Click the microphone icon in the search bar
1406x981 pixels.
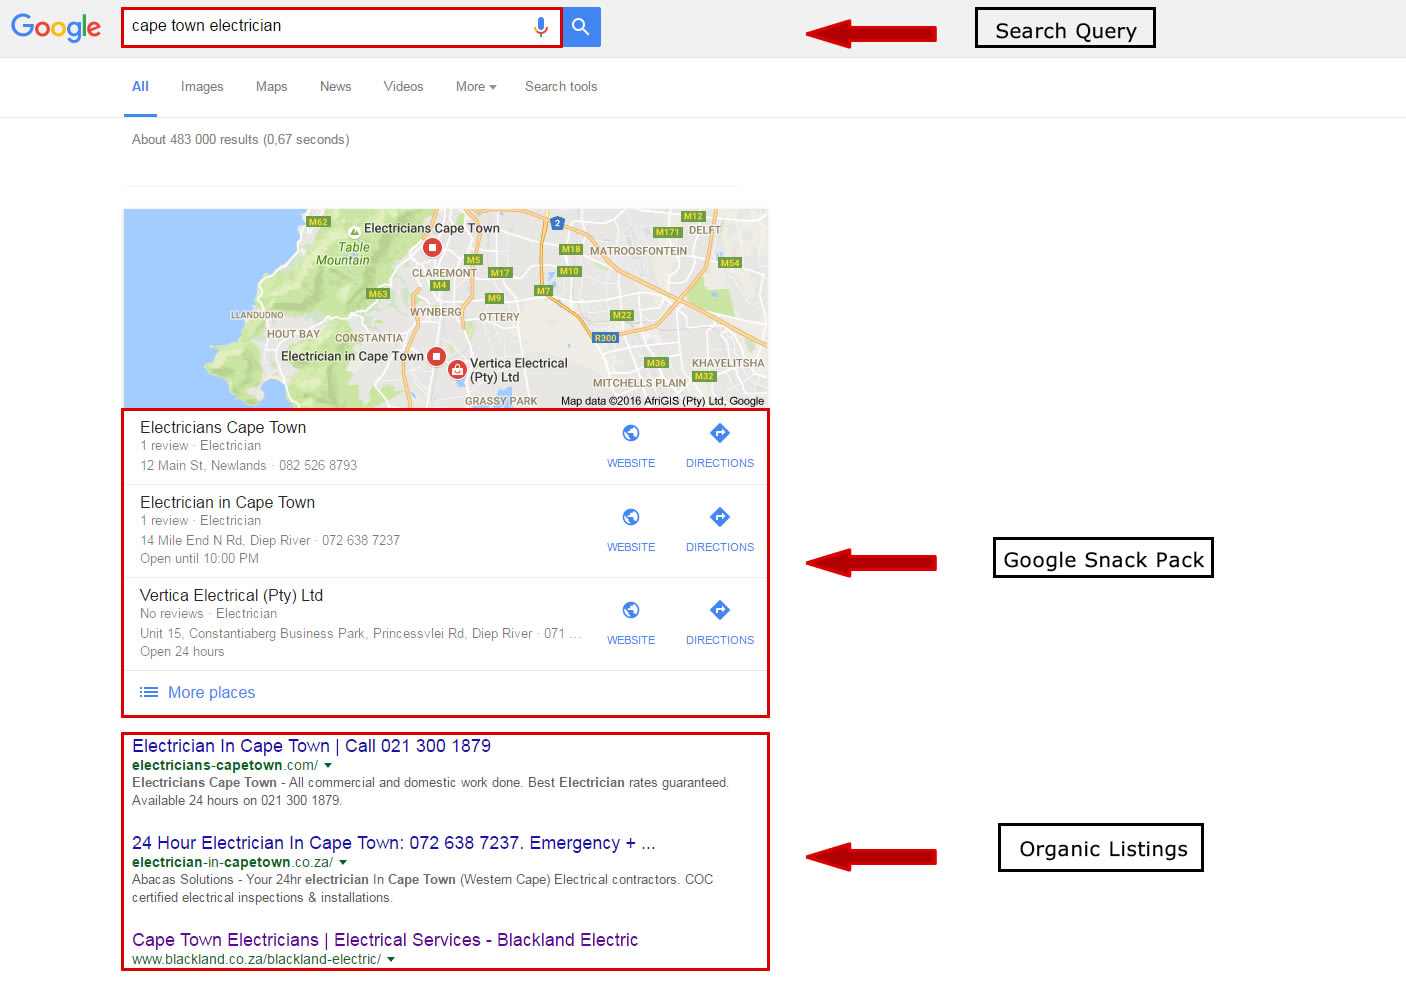[x=541, y=27]
